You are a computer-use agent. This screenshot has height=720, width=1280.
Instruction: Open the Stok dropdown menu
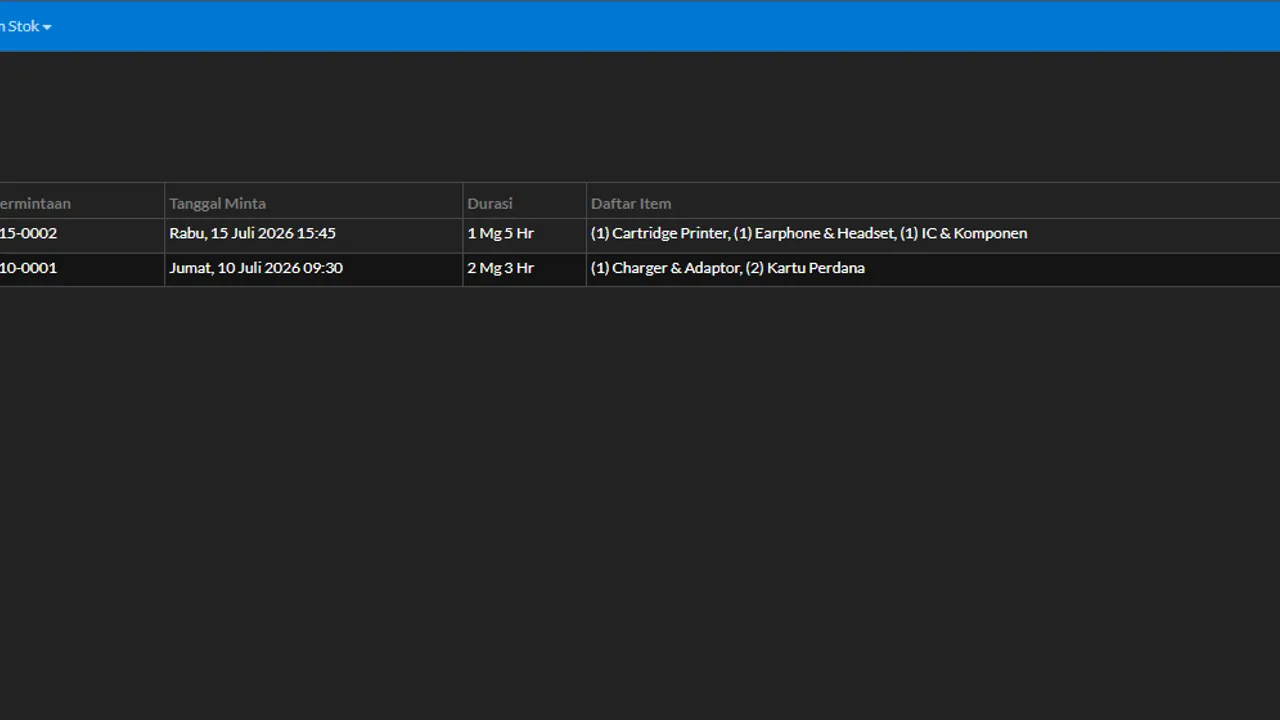tap(25, 26)
